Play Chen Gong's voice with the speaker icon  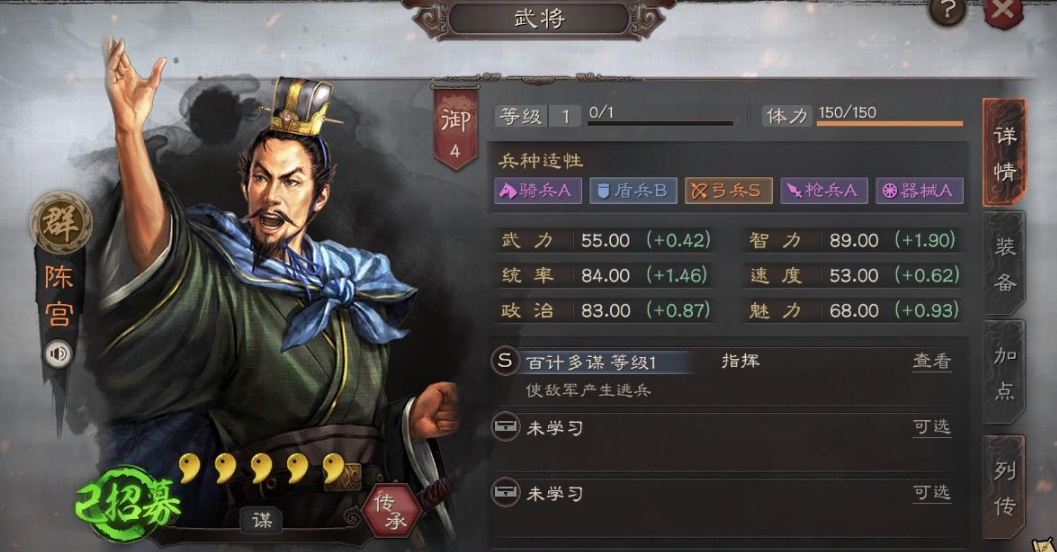[x=59, y=354]
